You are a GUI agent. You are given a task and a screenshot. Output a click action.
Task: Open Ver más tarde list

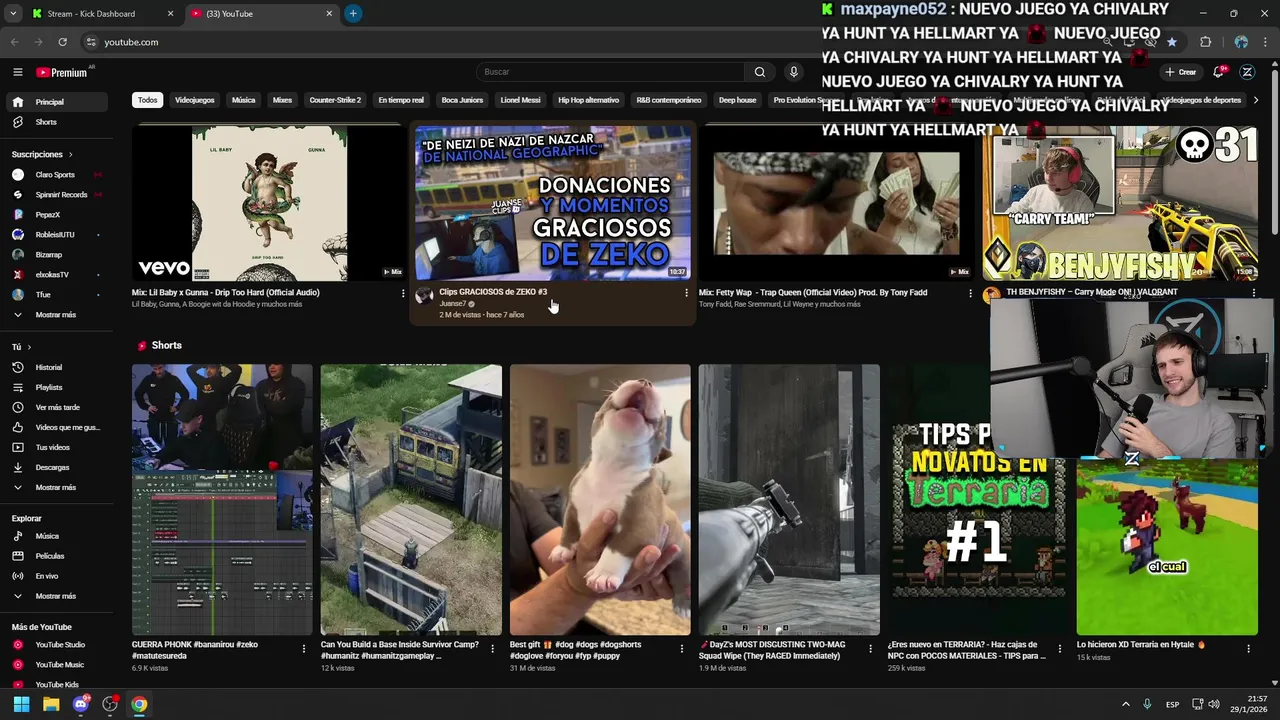pyautogui.click(x=58, y=407)
